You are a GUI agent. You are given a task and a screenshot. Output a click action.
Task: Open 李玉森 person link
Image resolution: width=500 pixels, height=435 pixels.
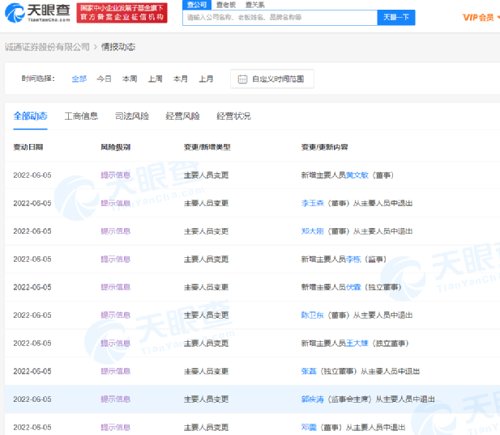[x=312, y=203]
